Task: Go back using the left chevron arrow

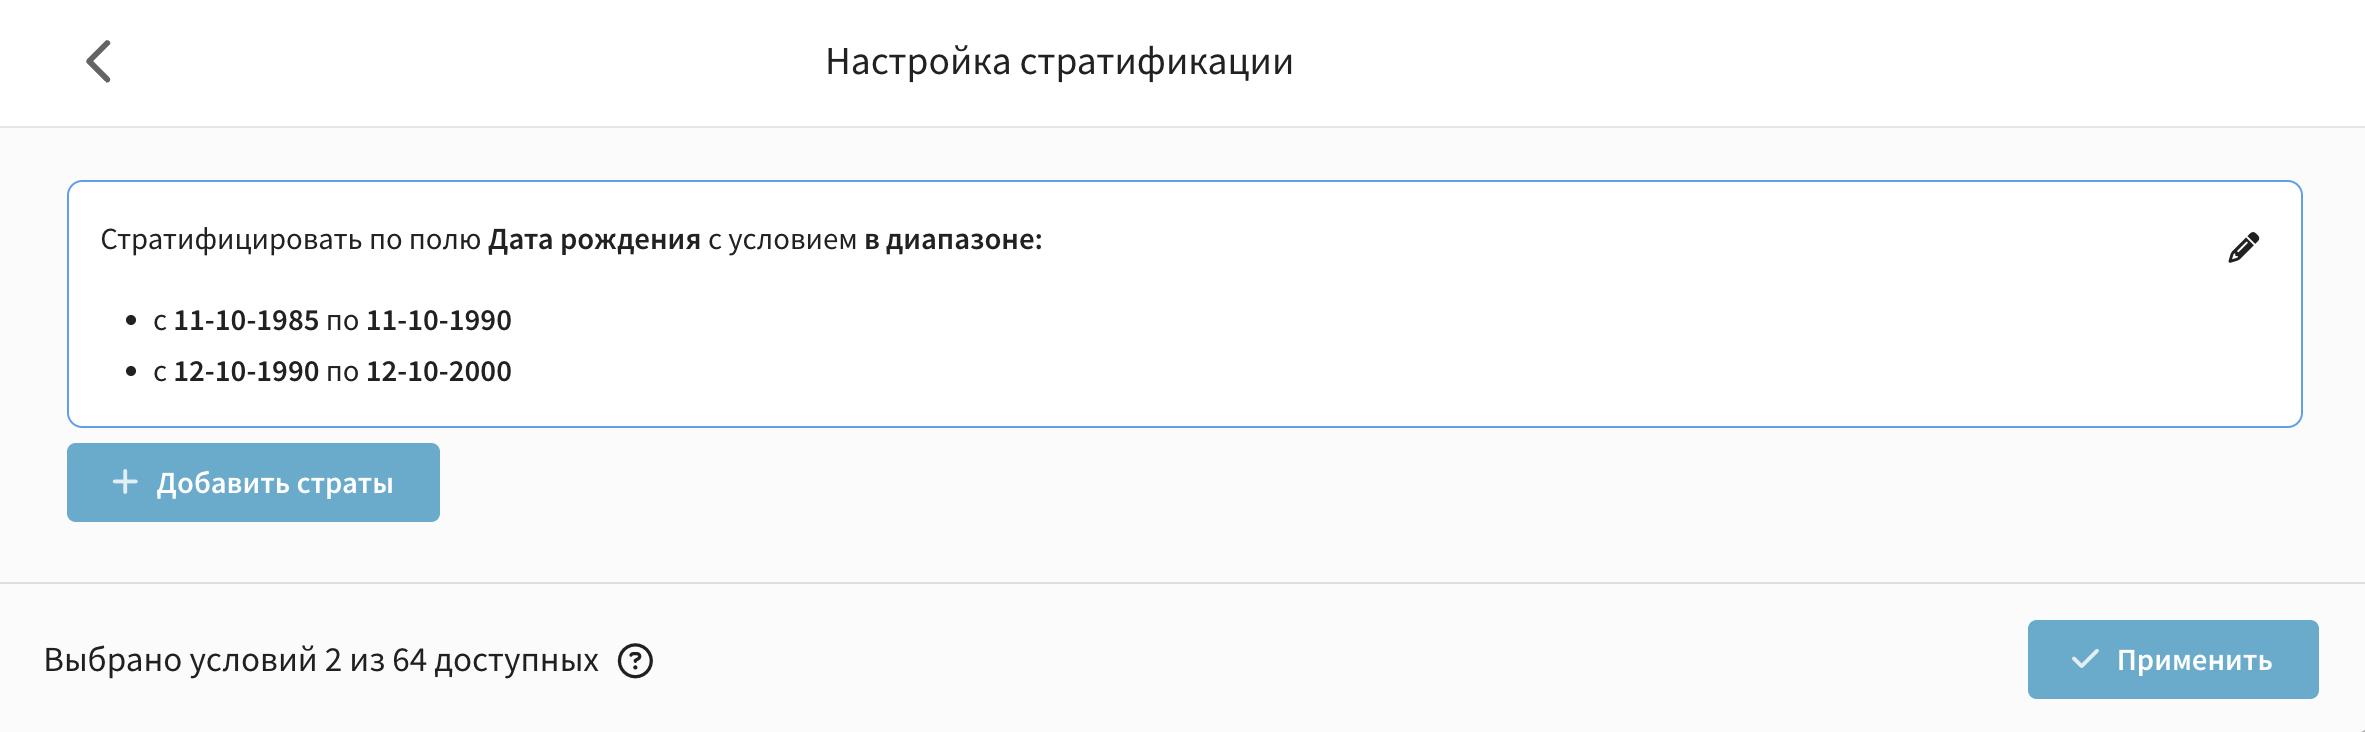Action: point(99,62)
